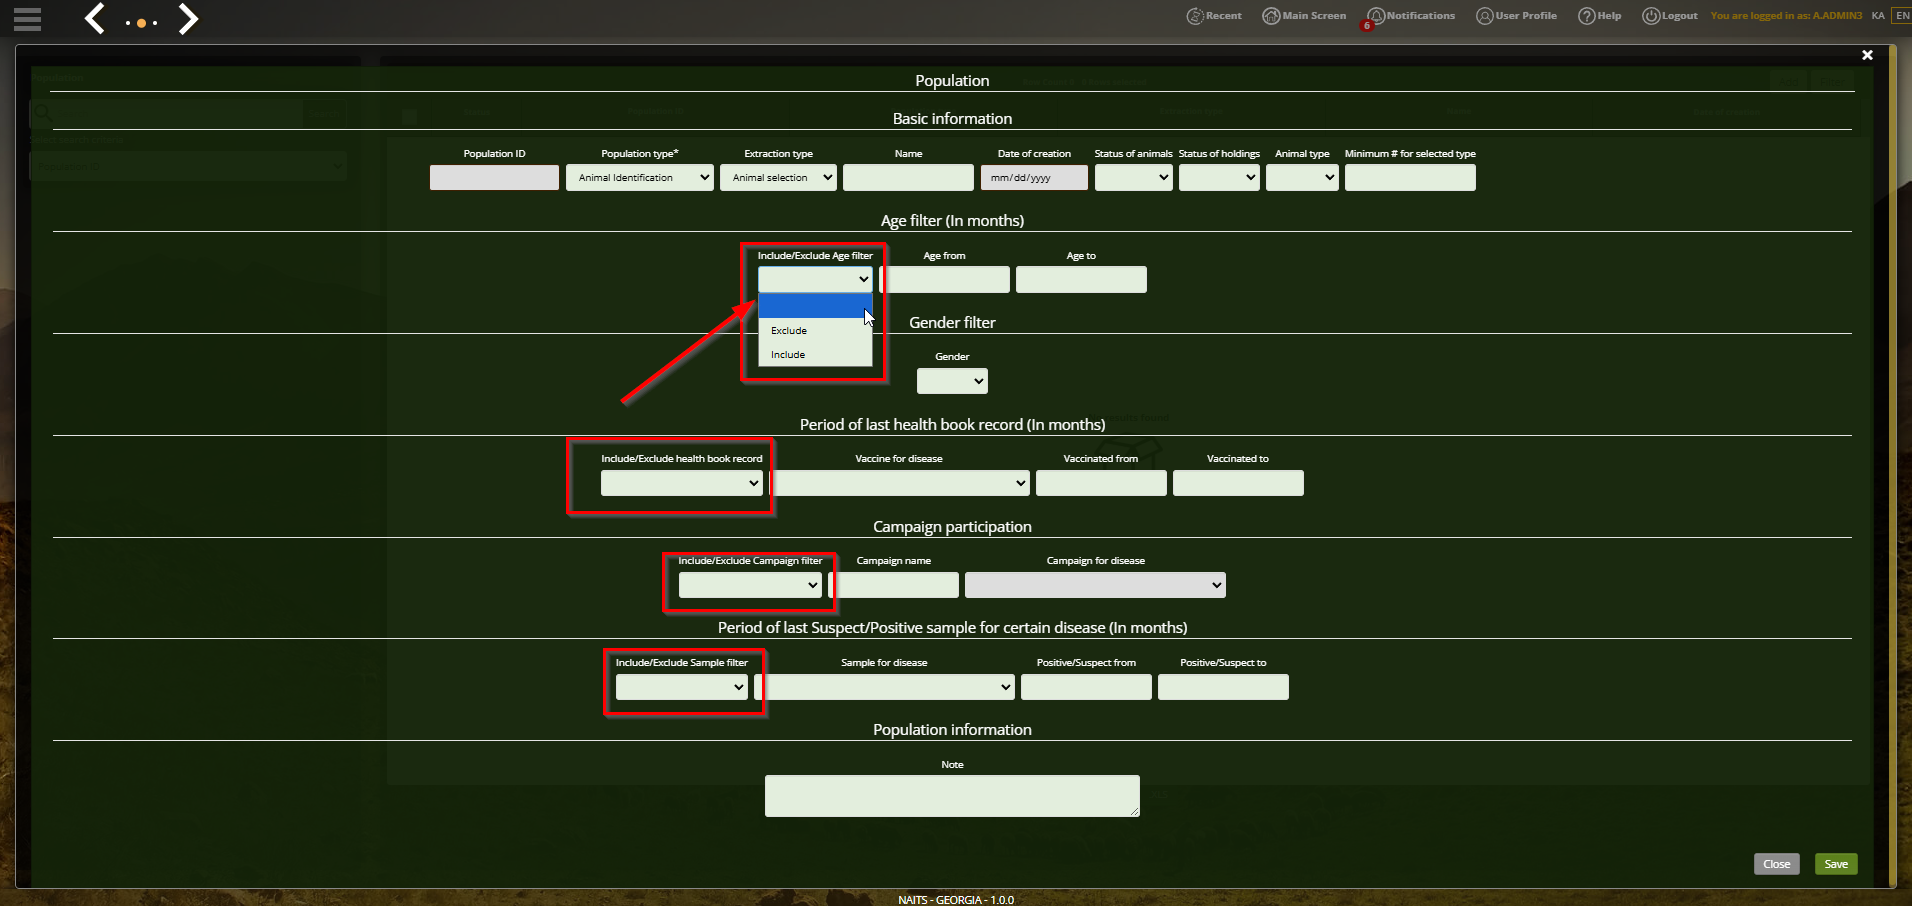Open the hamburger menu icon
The image size is (1912, 906).
(x=28, y=19)
